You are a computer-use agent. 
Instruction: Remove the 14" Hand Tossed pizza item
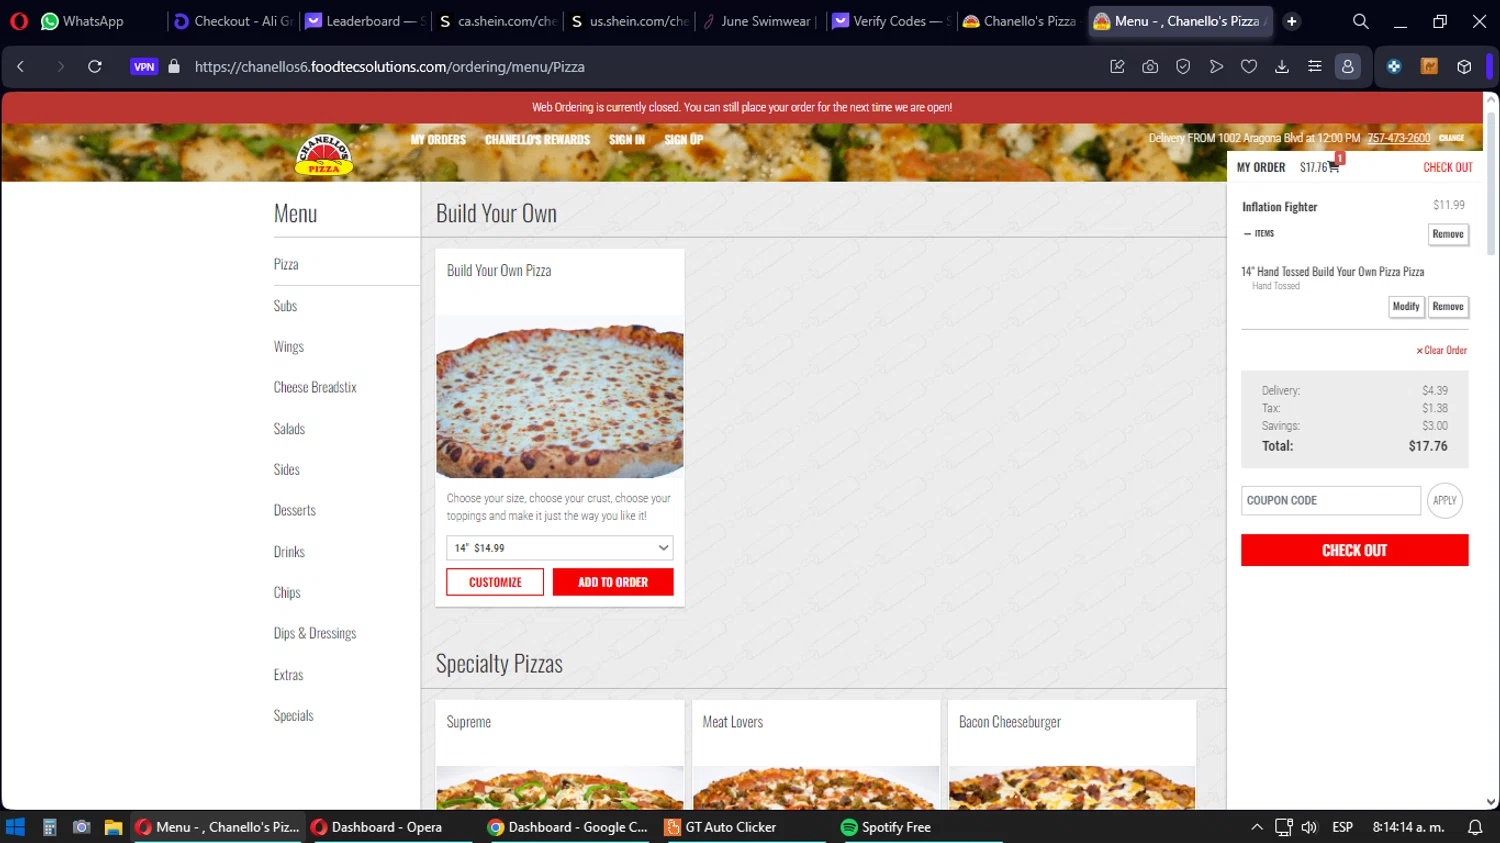pyautogui.click(x=1448, y=307)
